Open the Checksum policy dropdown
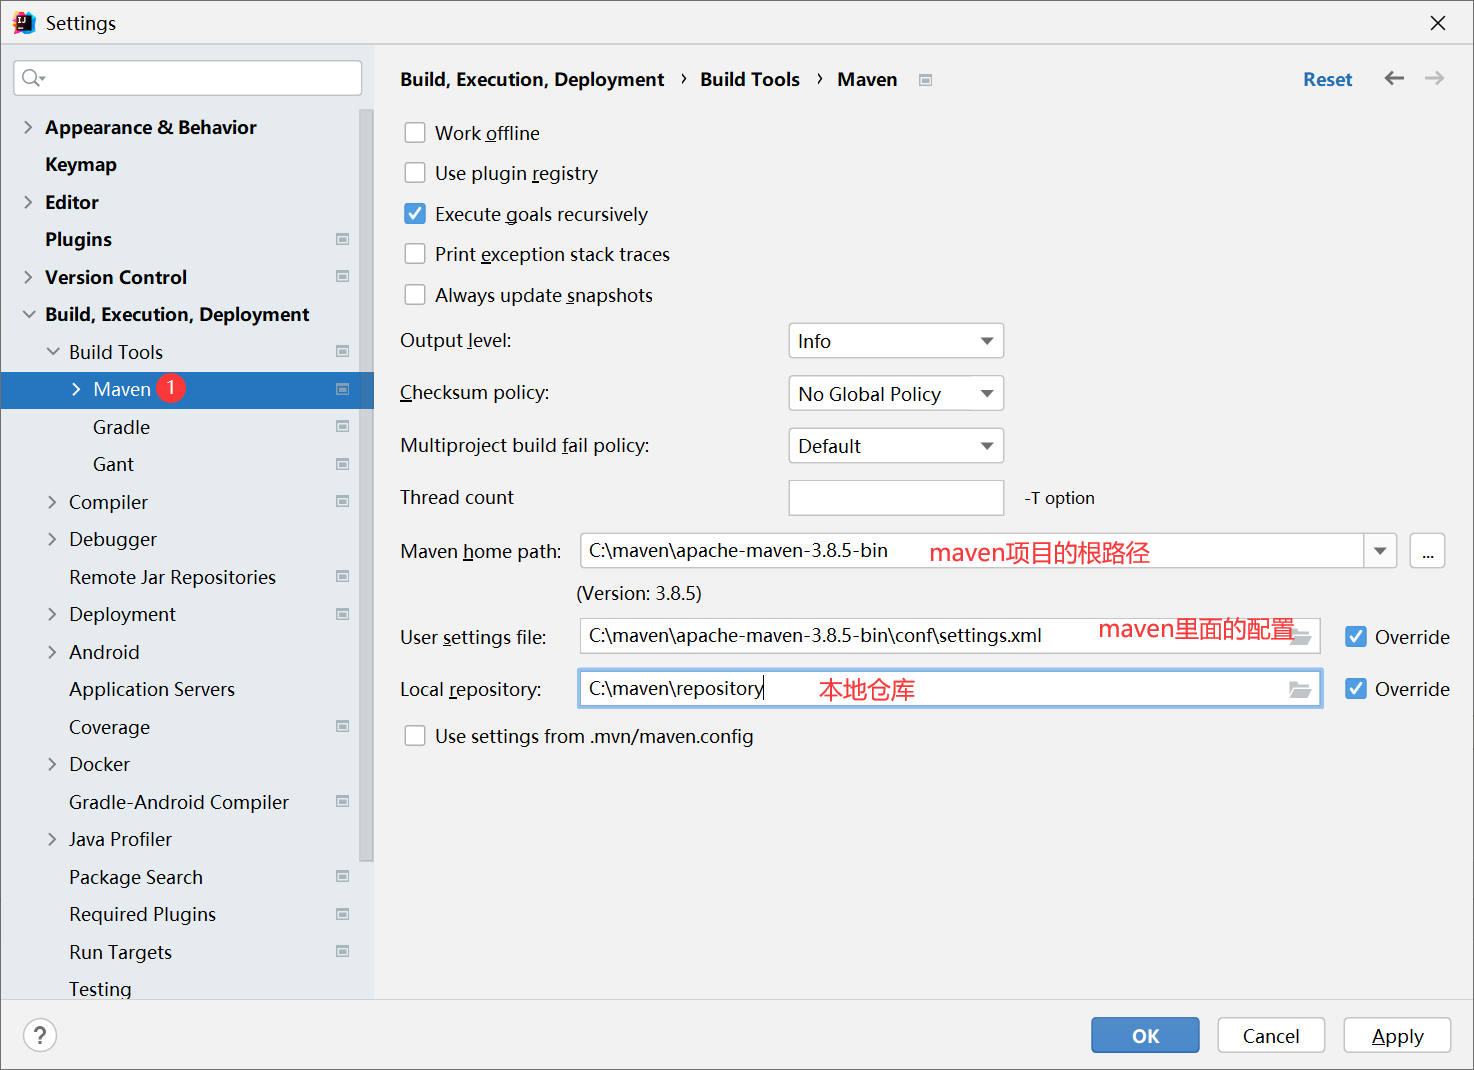The height and width of the screenshot is (1070, 1474). point(896,393)
